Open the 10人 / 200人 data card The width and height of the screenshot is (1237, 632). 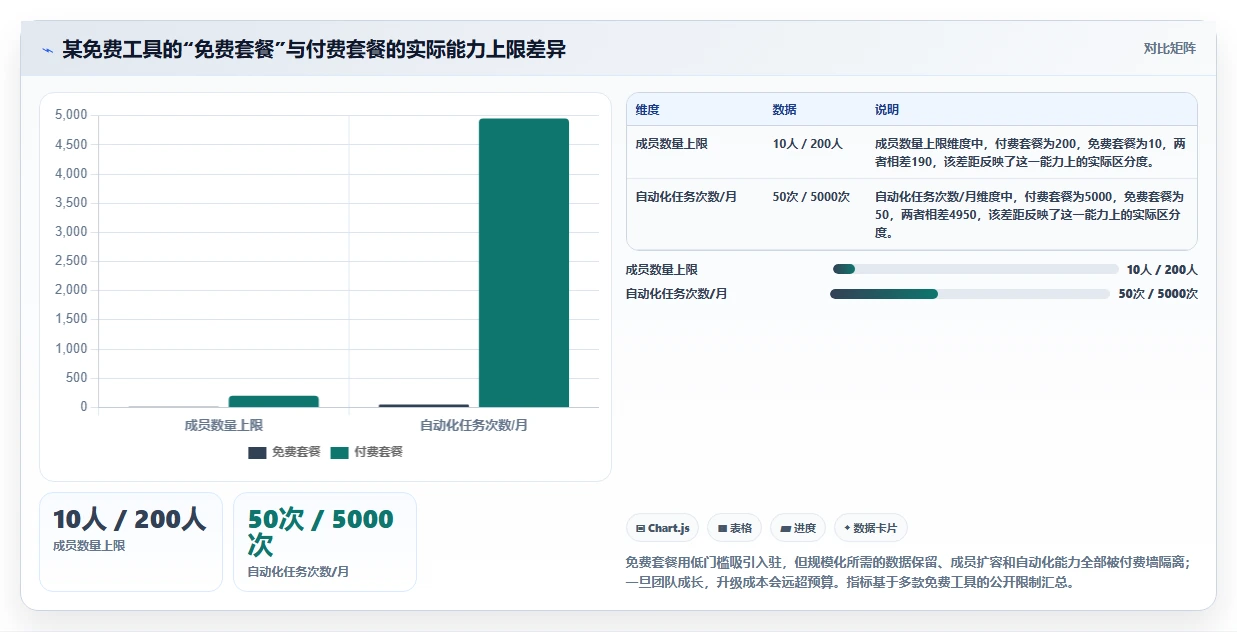[131, 542]
